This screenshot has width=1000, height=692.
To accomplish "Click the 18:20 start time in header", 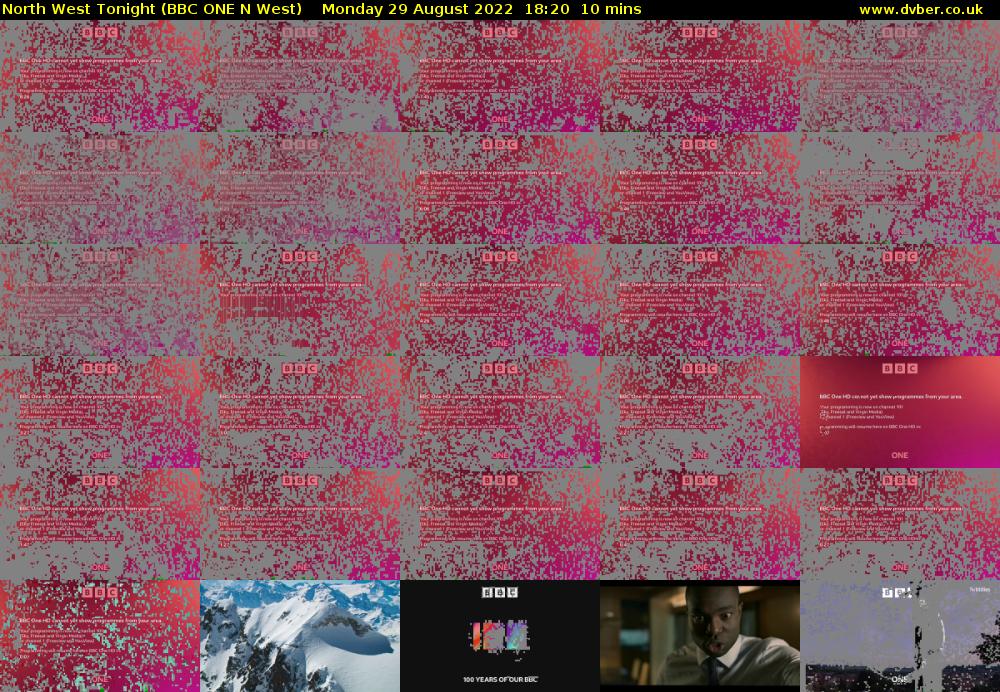I will pos(547,10).
